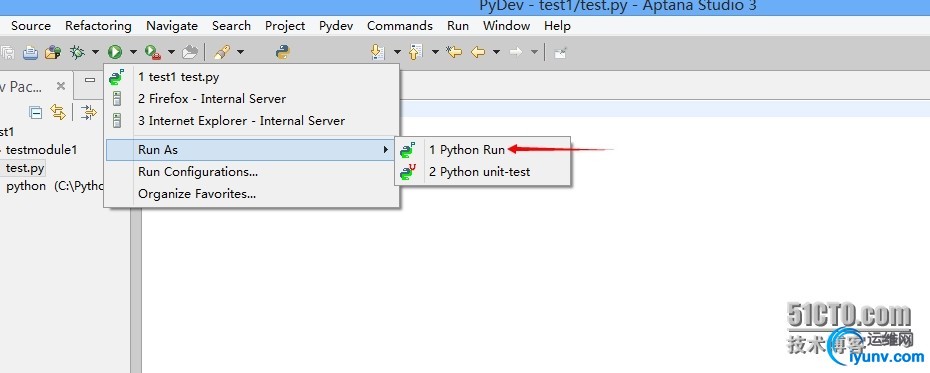Click Next Annotation down-arrow icon
The image size is (930, 373).
[x=377, y=52]
